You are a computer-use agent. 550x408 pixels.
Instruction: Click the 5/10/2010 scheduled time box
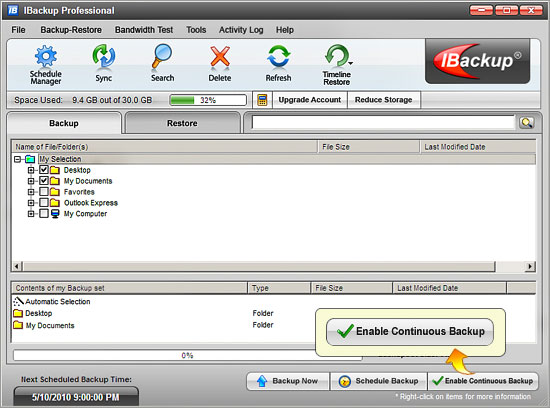[x=76, y=397]
